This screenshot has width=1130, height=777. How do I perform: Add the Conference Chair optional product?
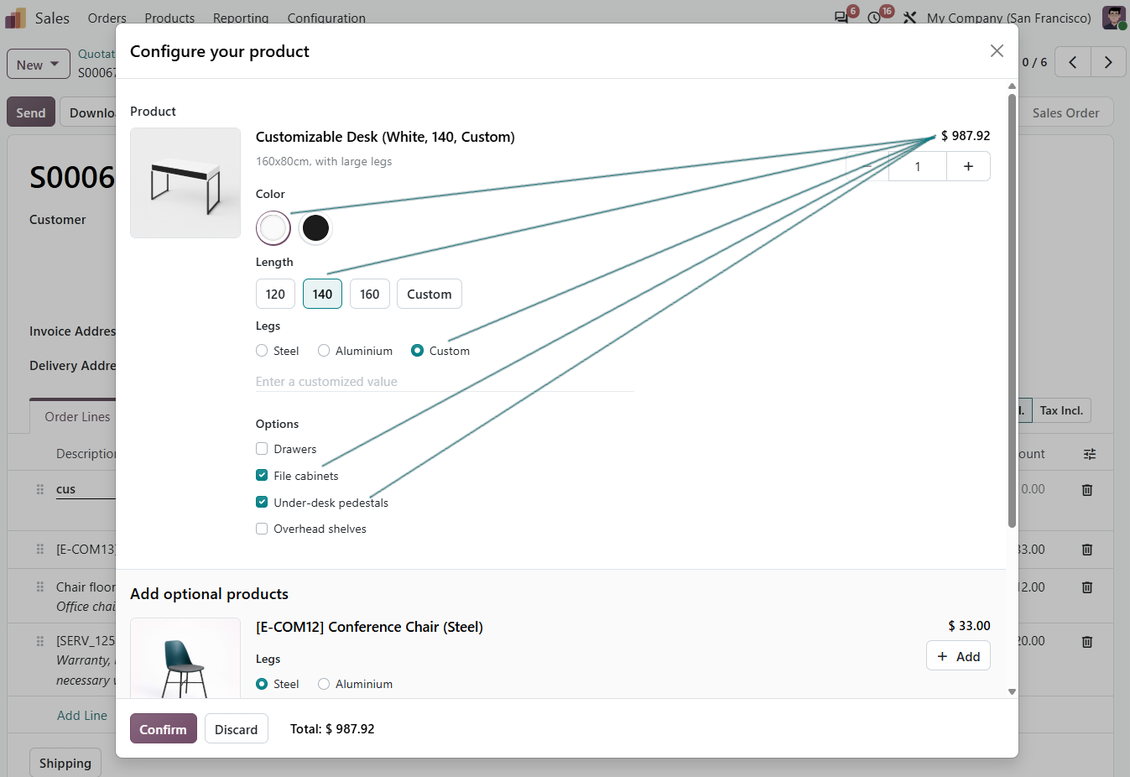pos(958,656)
